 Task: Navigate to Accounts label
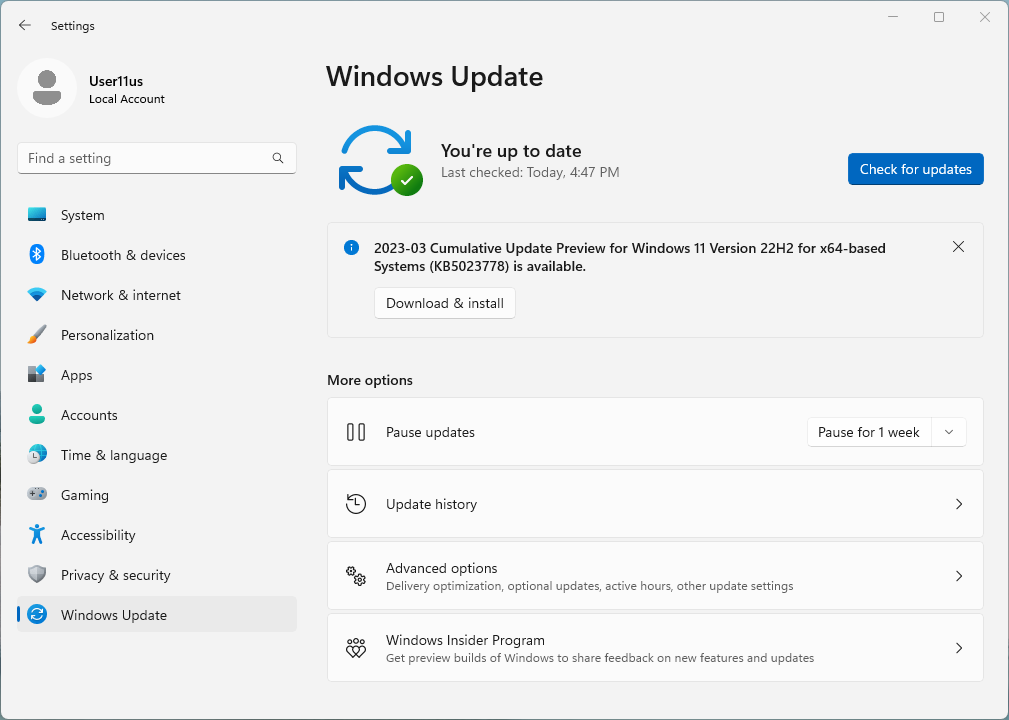(x=89, y=415)
